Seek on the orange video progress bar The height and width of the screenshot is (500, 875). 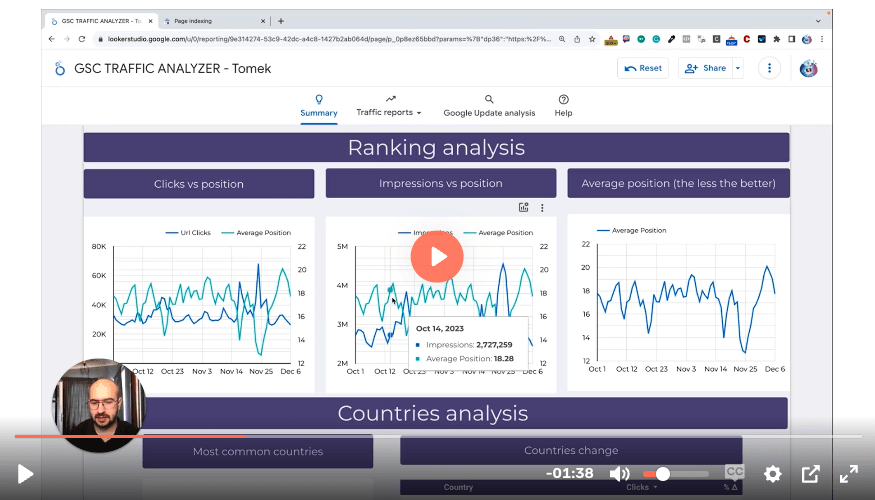pyautogui.click(x=438, y=436)
